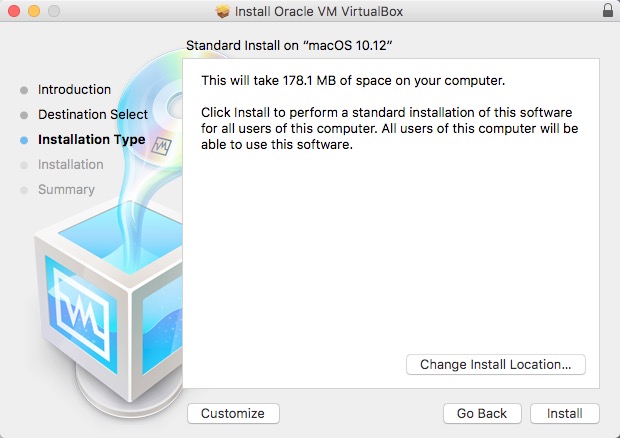
Task: Minimize the installer with the yellow button
Action: pyautogui.click(x=33, y=11)
